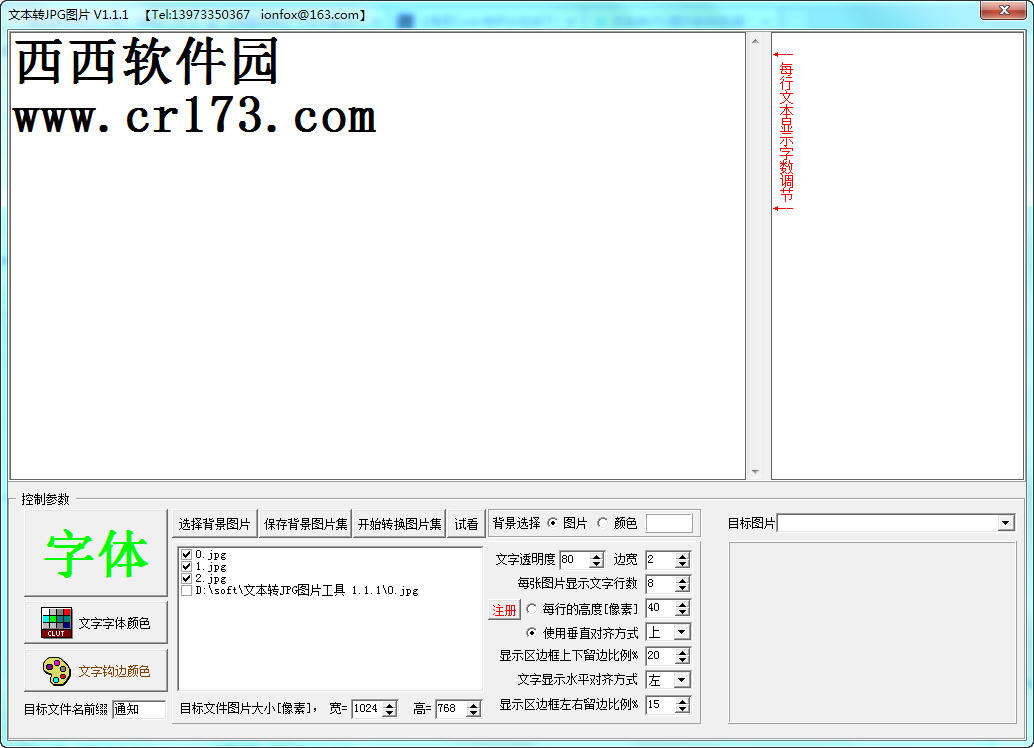
Task: Select 颜色 as the background type
Action: pos(602,523)
